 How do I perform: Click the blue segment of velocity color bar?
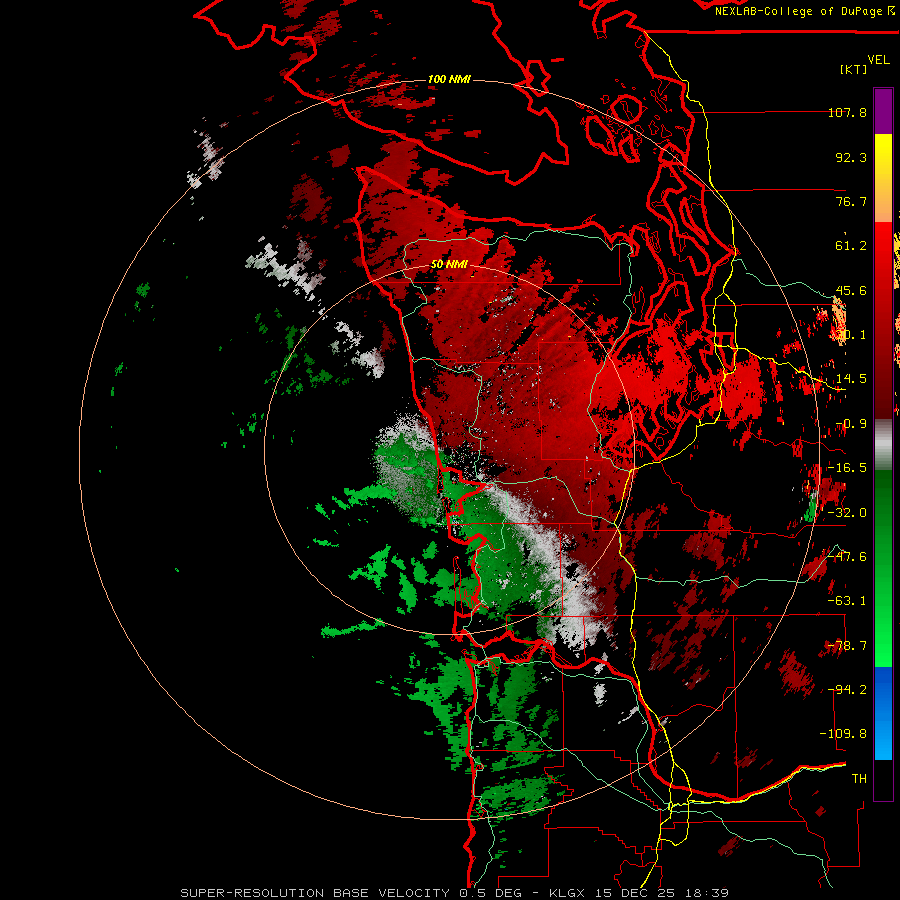[x=883, y=713]
